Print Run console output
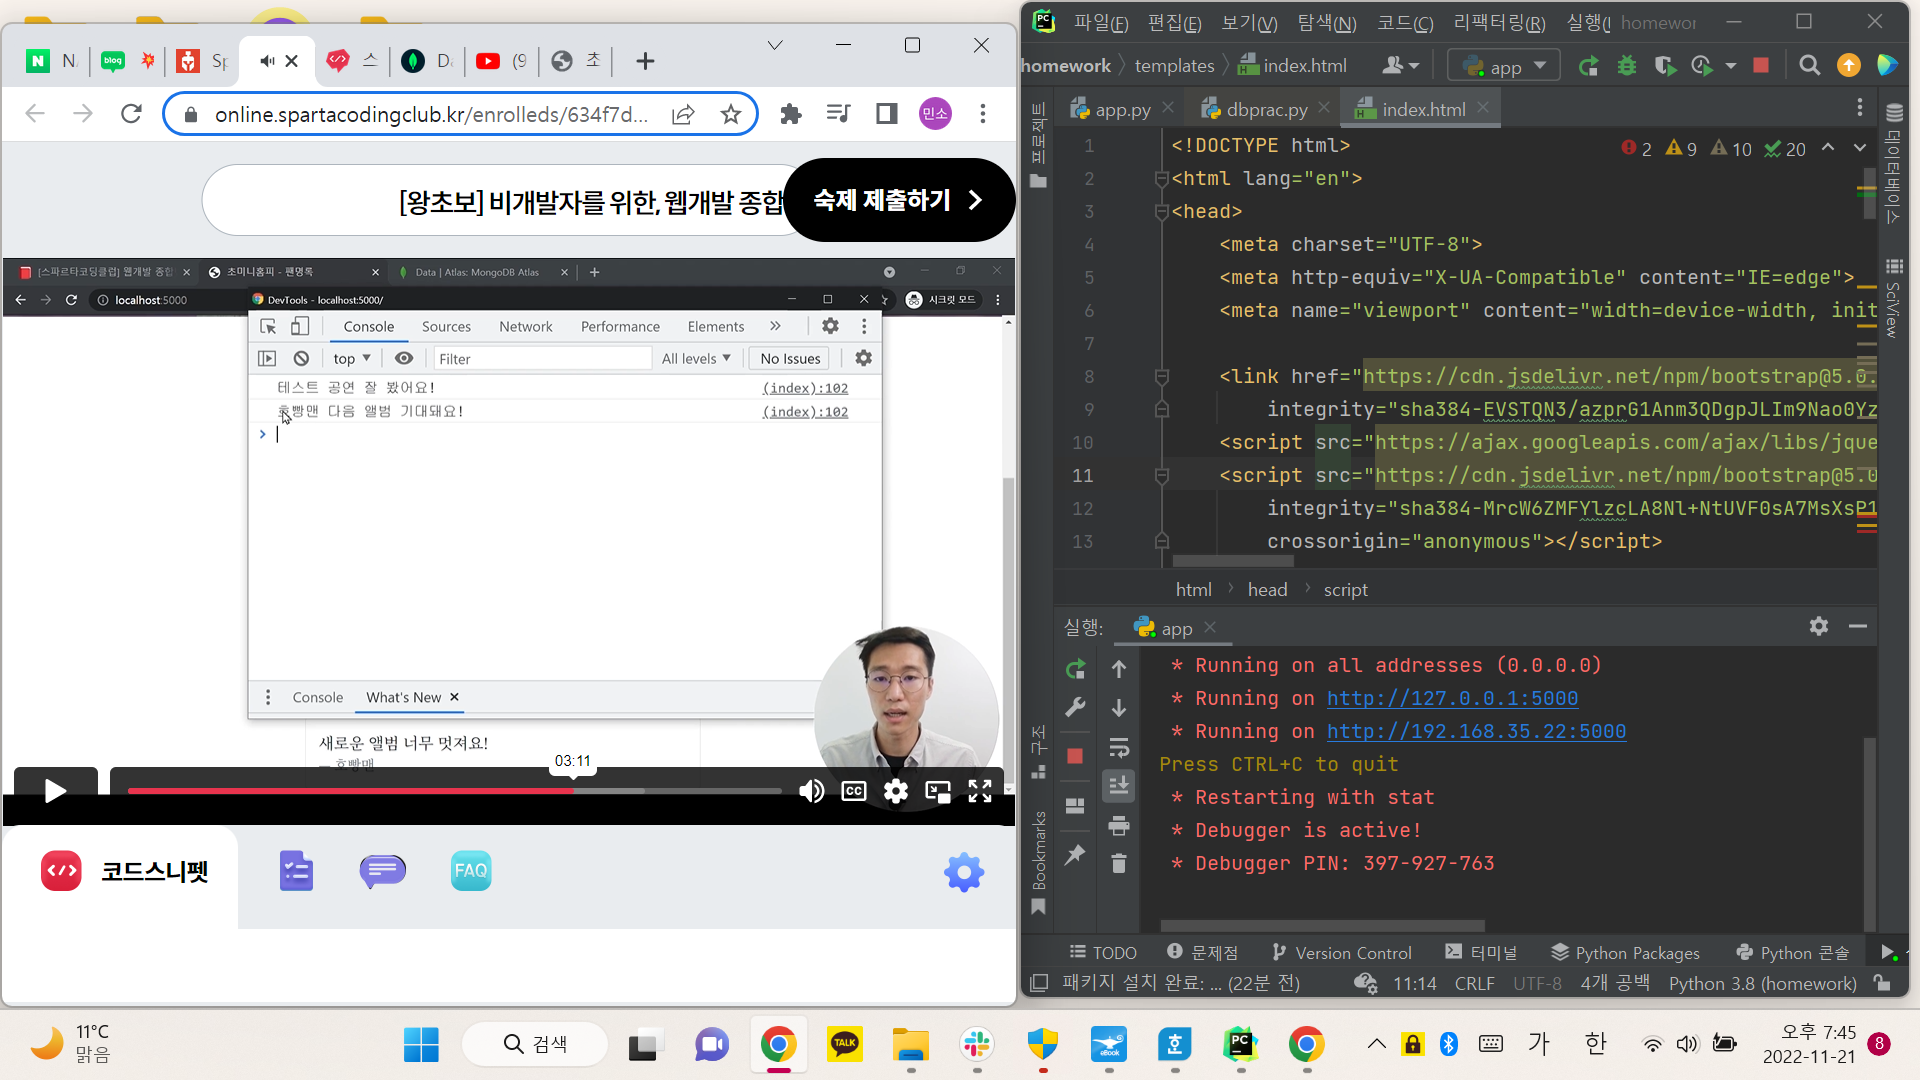Image resolution: width=1920 pixels, height=1080 pixels. pos(1119,826)
